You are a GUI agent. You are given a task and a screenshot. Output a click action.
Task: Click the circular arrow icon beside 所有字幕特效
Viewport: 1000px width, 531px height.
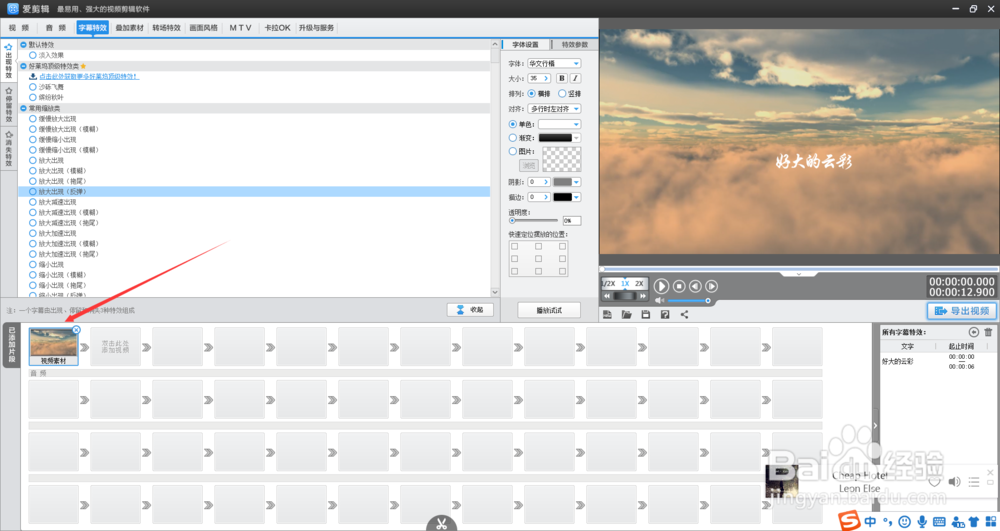(x=973, y=332)
